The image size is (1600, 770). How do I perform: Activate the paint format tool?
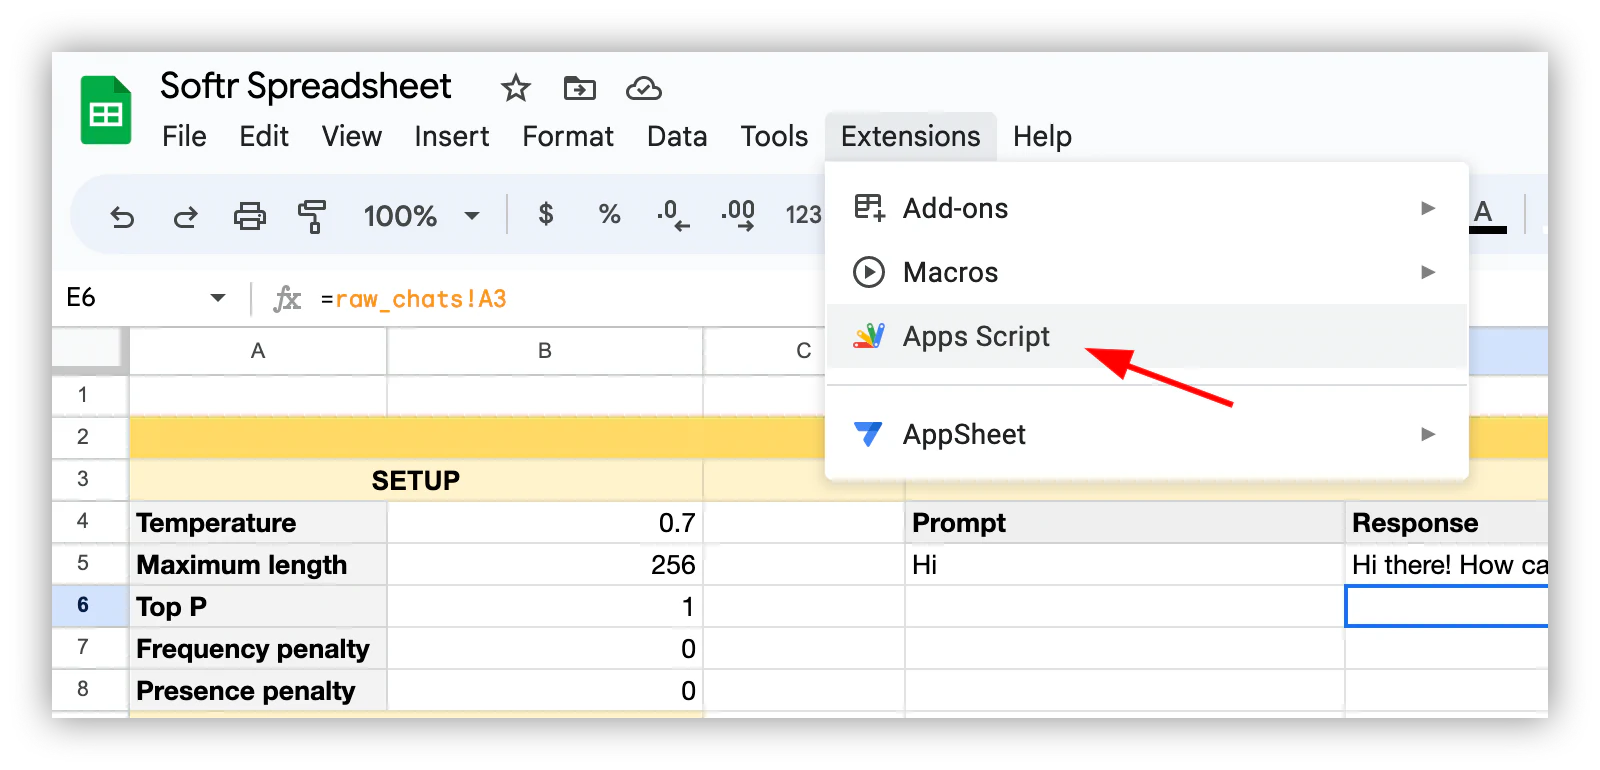[x=312, y=216]
